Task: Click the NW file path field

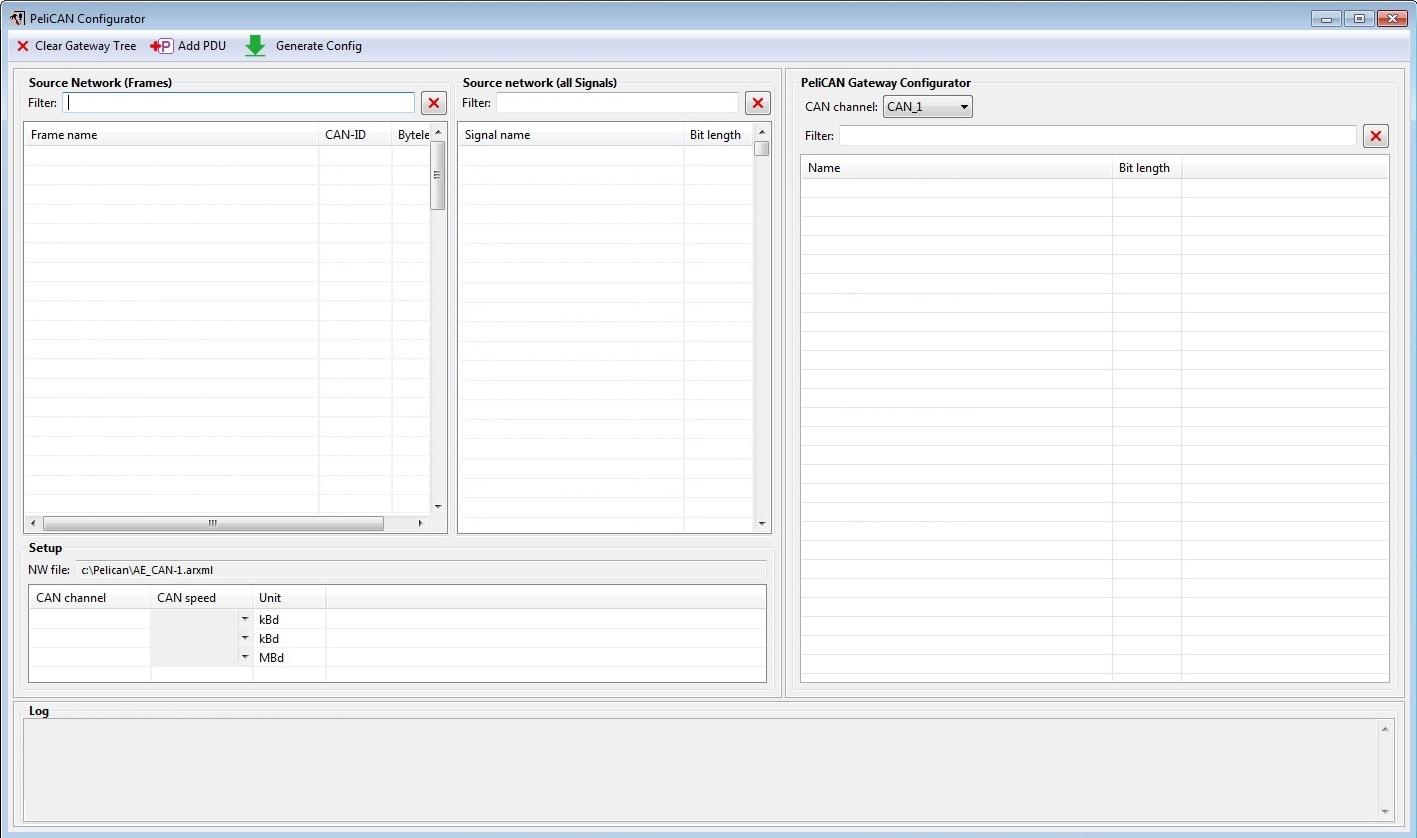Action: [420, 570]
